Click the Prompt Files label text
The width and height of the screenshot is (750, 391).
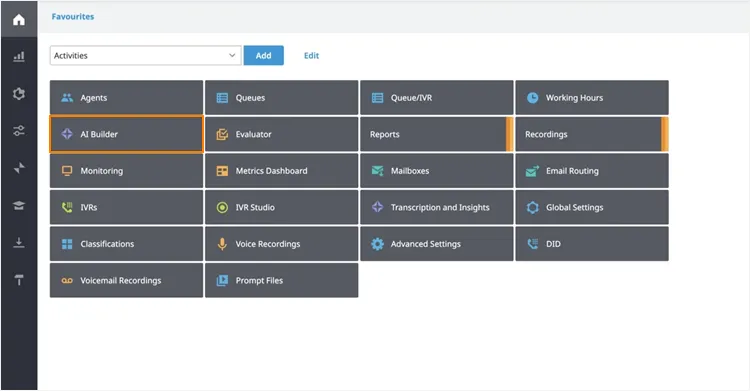click(x=259, y=280)
